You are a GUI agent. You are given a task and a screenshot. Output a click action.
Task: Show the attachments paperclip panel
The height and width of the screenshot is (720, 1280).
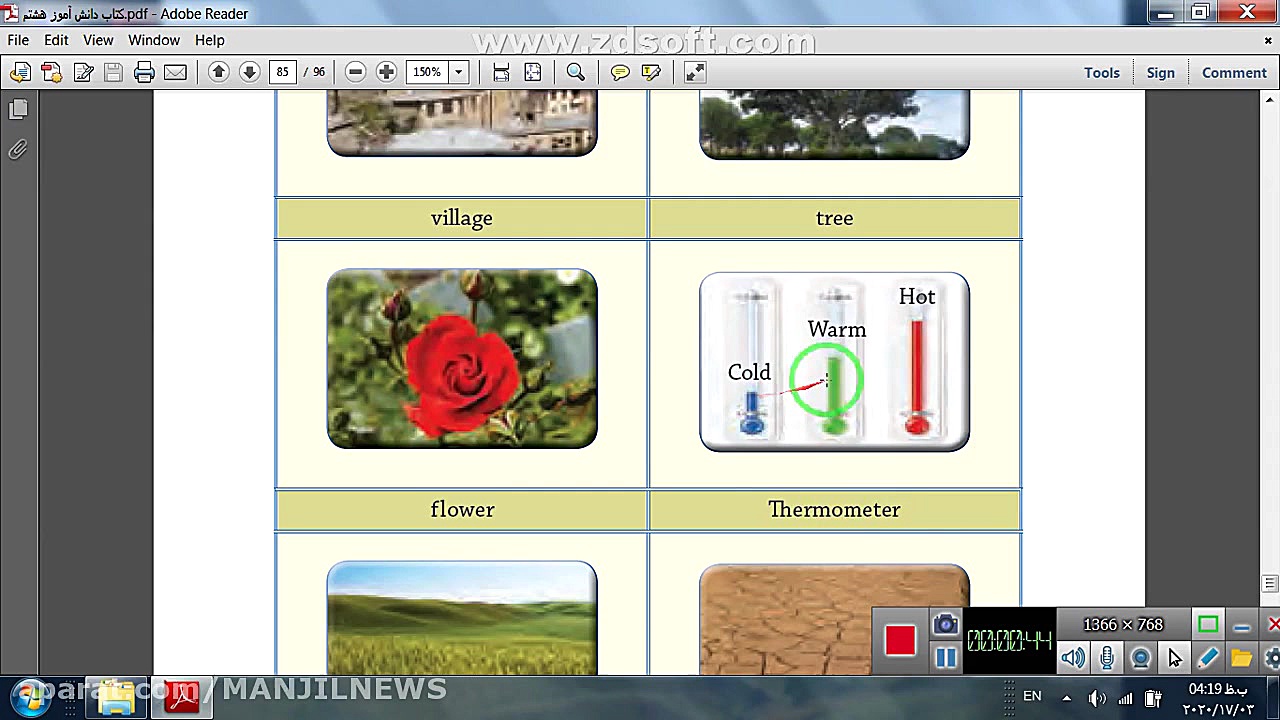point(18,149)
